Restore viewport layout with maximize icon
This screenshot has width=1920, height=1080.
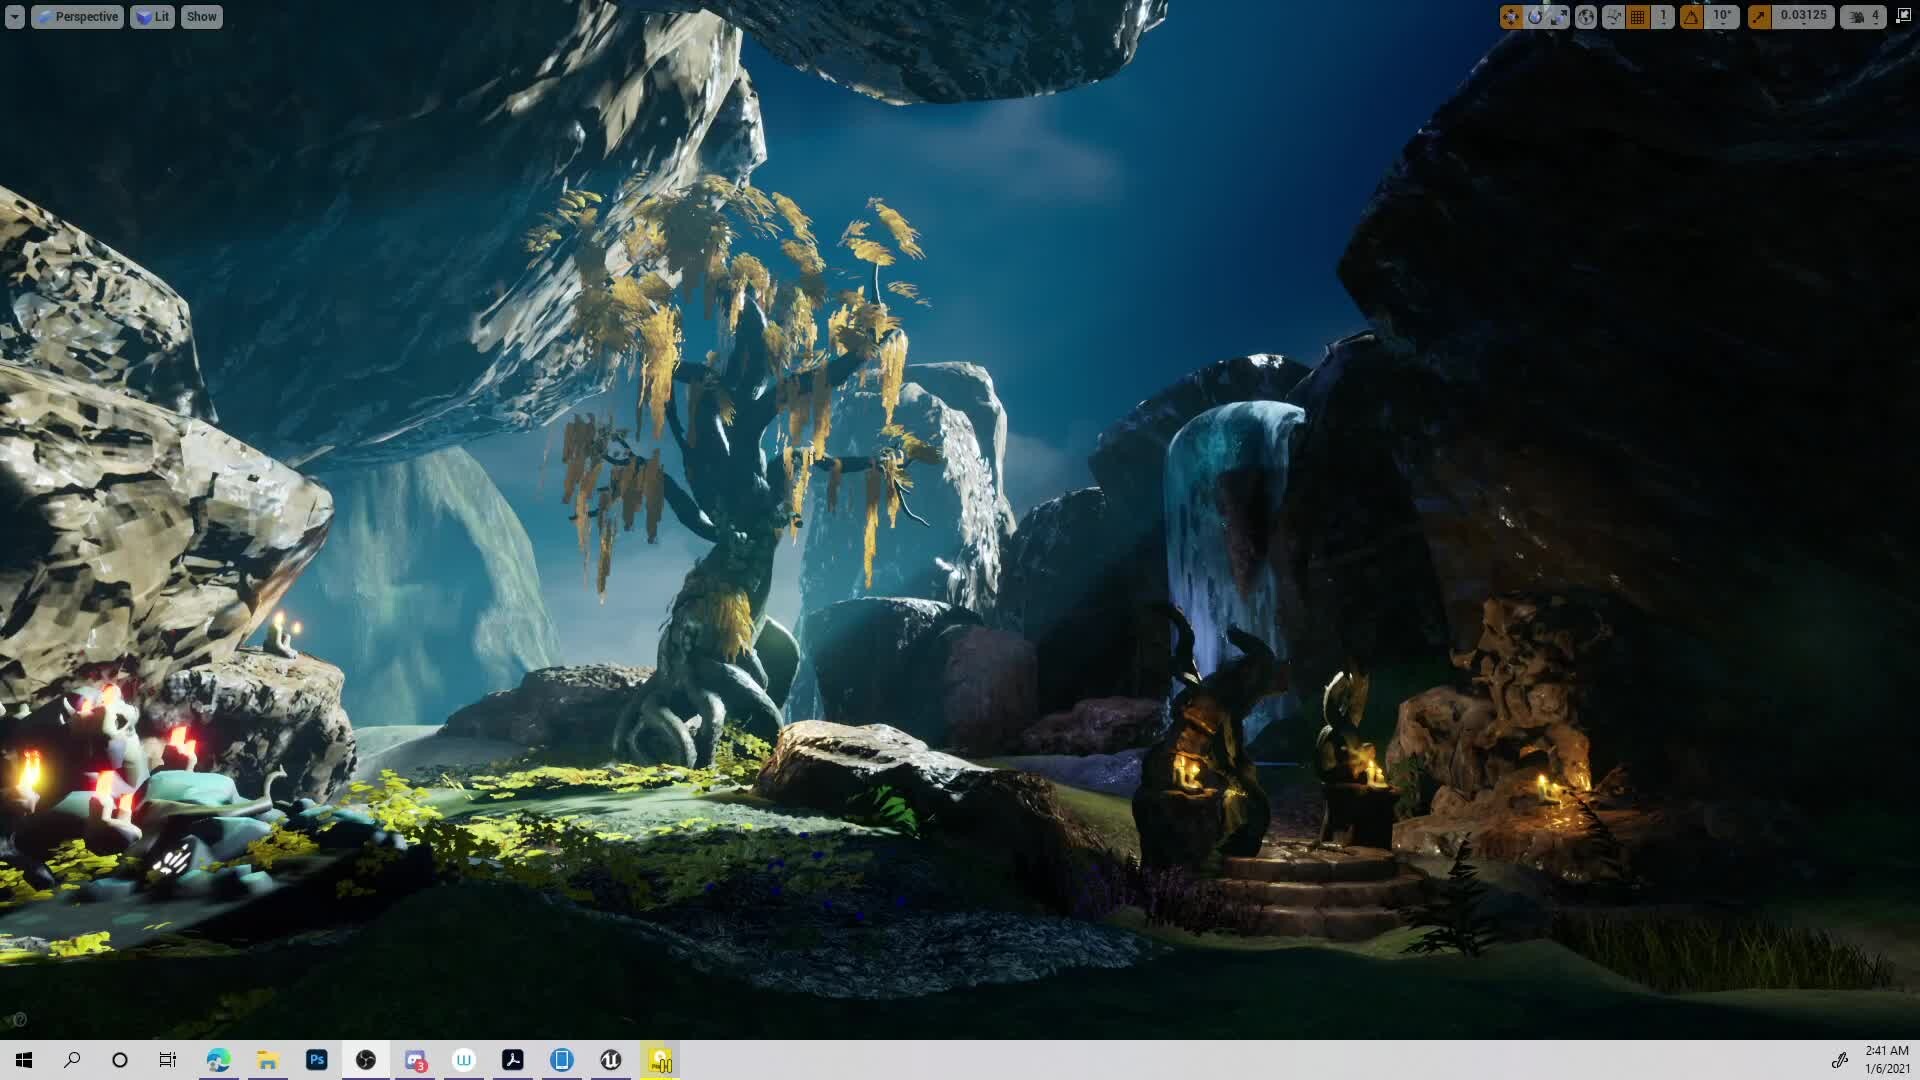point(1904,16)
